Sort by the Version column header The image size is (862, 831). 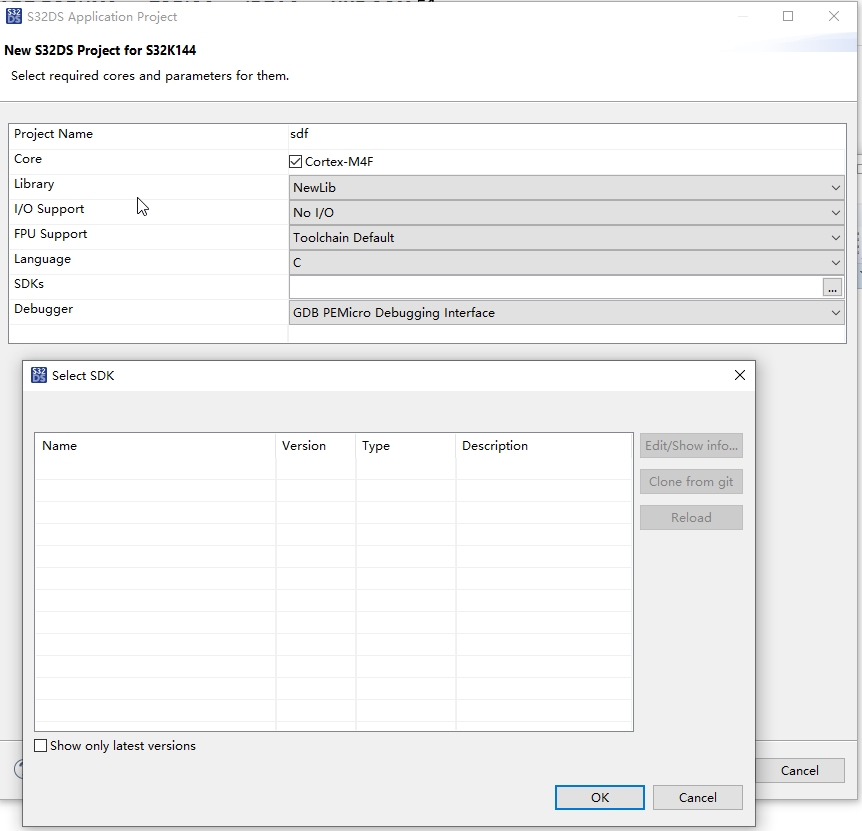[x=316, y=446]
